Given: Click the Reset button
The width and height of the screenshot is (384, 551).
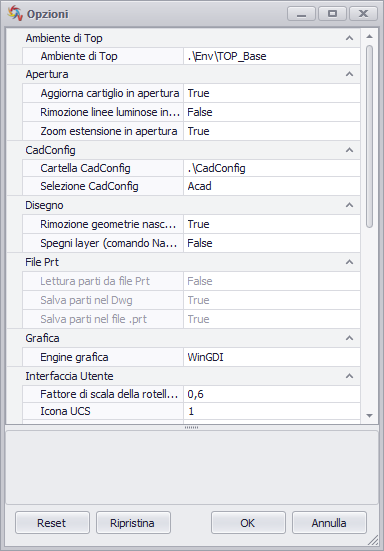Looking at the screenshot, I should tap(52, 523).
